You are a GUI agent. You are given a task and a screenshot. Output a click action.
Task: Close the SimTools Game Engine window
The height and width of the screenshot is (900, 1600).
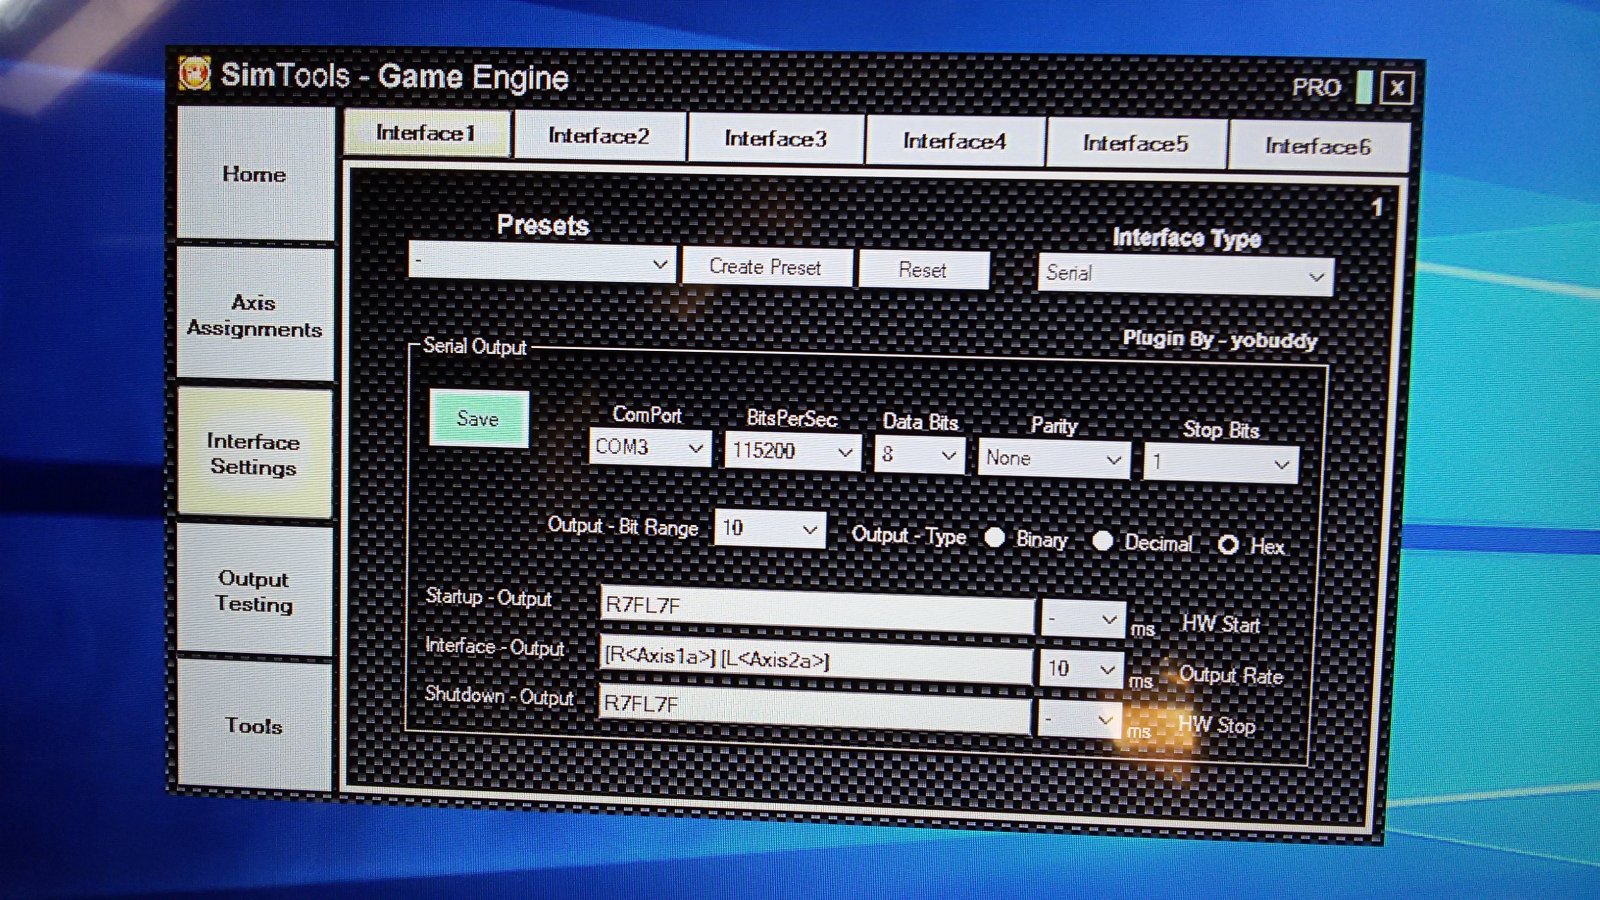(1397, 89)
